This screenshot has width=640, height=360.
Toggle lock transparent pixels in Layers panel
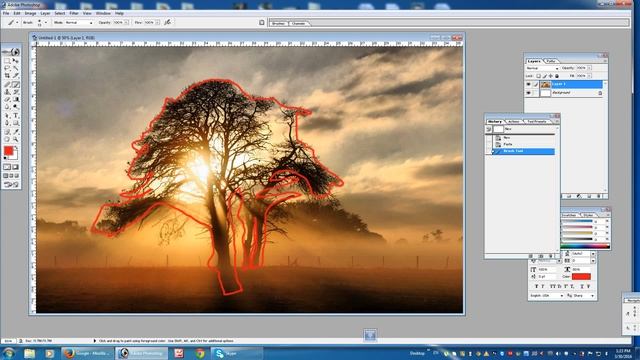tap(538, 76)
